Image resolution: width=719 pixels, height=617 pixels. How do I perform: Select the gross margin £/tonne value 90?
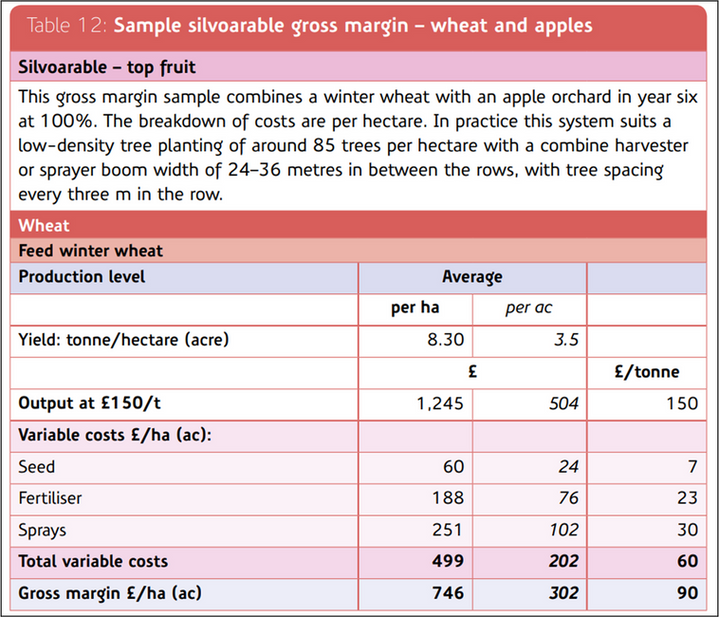point(686,593)
